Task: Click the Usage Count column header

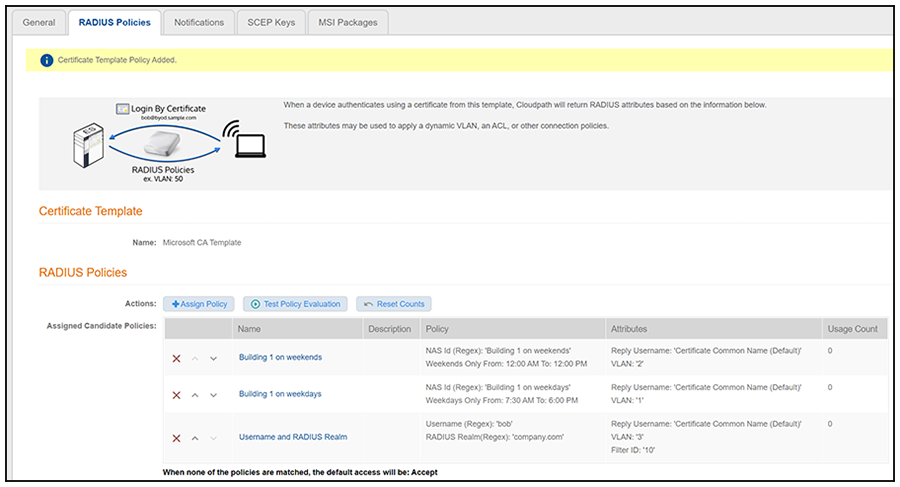Action: [x=855, y=329]
